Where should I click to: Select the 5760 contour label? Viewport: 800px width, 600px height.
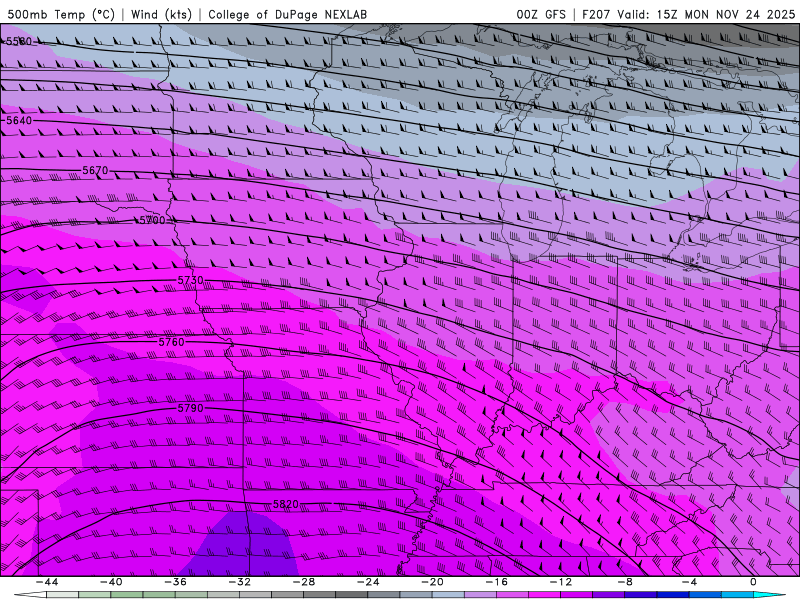(171, 342)
